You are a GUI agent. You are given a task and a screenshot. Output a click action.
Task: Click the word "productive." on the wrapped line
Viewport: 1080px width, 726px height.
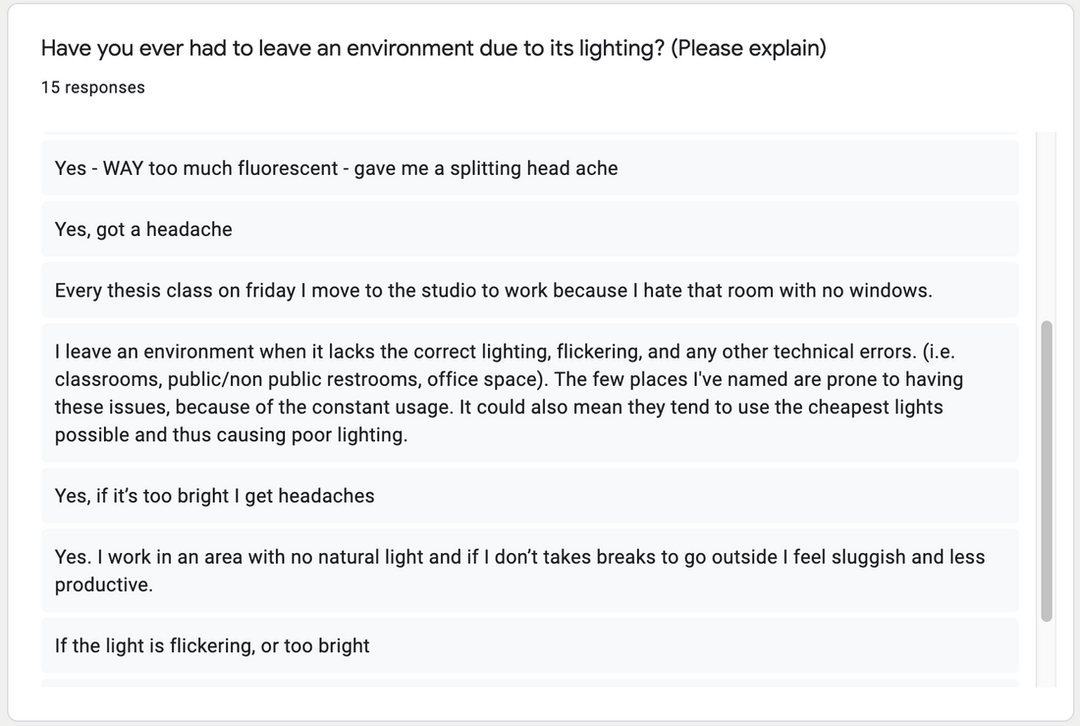(104, 585)
